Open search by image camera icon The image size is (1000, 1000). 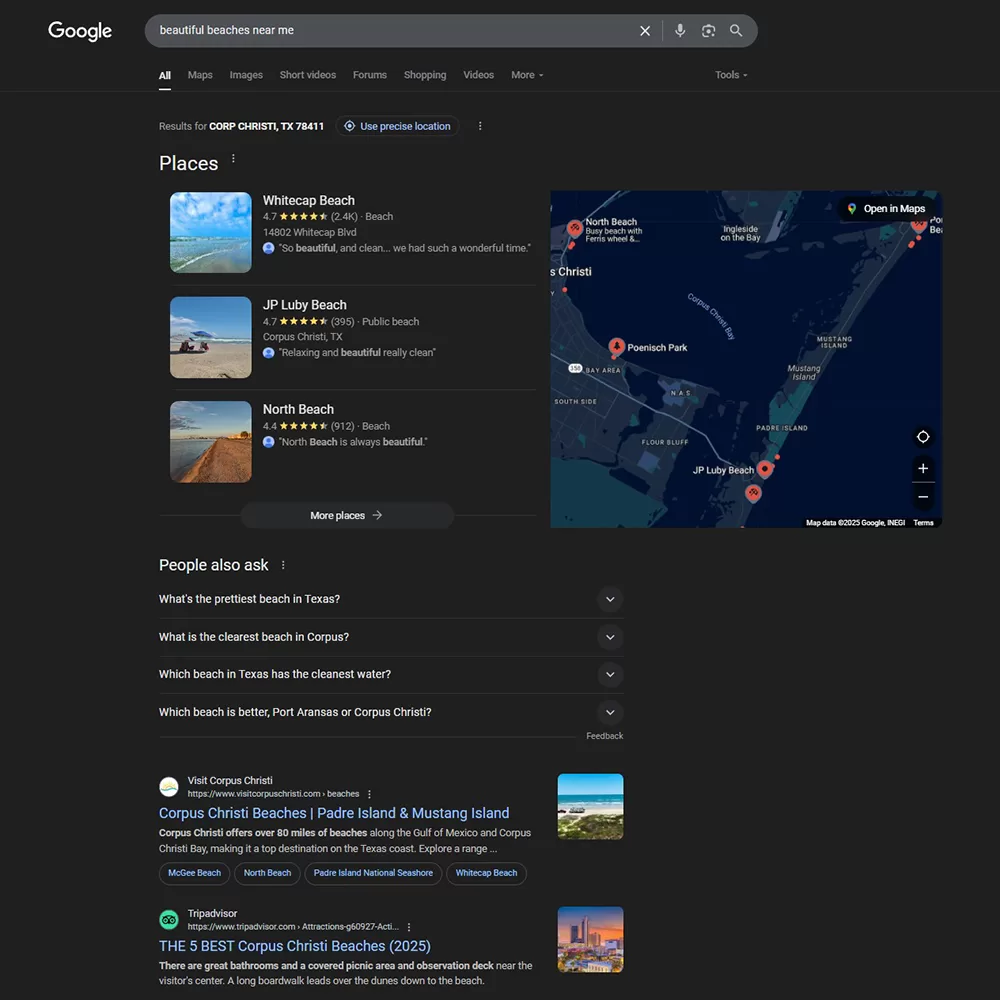(708, 31)
